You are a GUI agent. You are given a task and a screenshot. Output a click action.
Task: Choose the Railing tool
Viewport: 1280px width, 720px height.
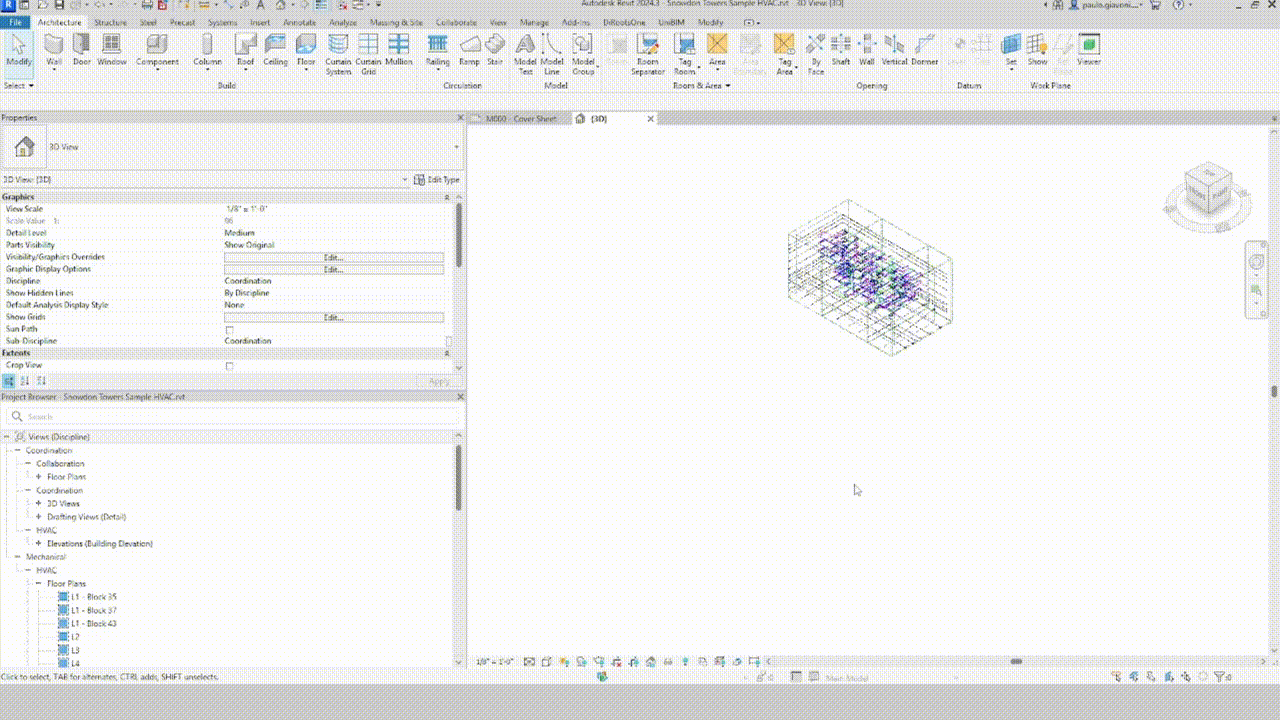tap(437, 50)
